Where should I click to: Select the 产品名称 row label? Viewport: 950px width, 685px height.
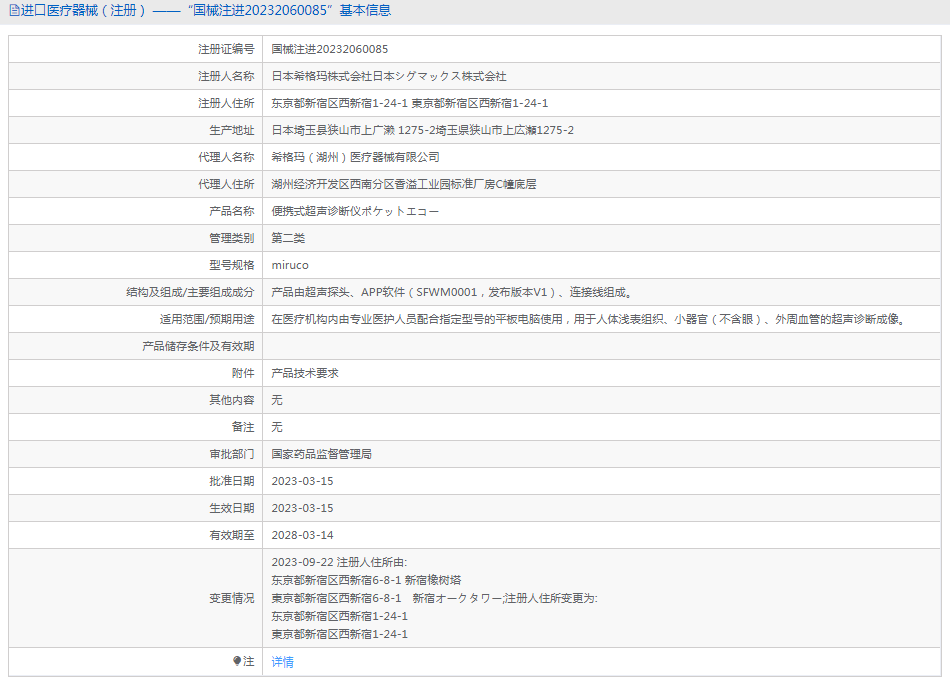pyautogui.click(x=231, y=211)
